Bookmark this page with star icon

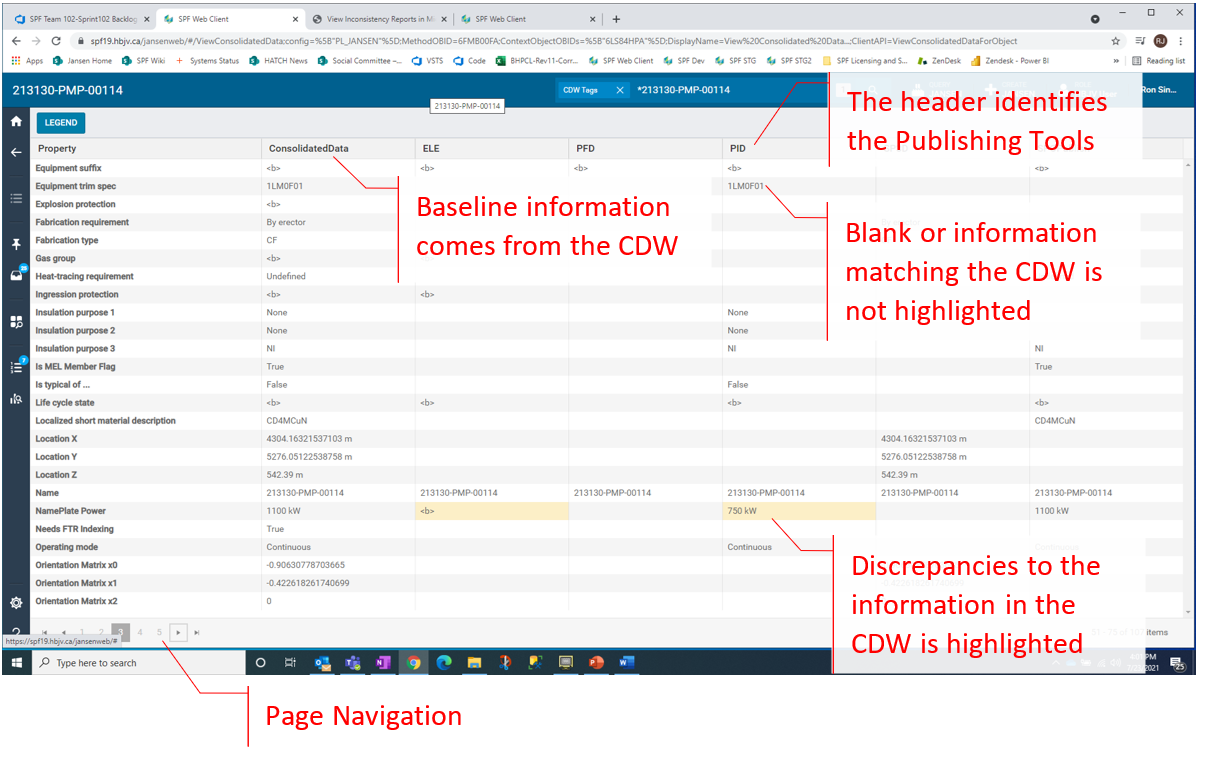(1116, 41)
